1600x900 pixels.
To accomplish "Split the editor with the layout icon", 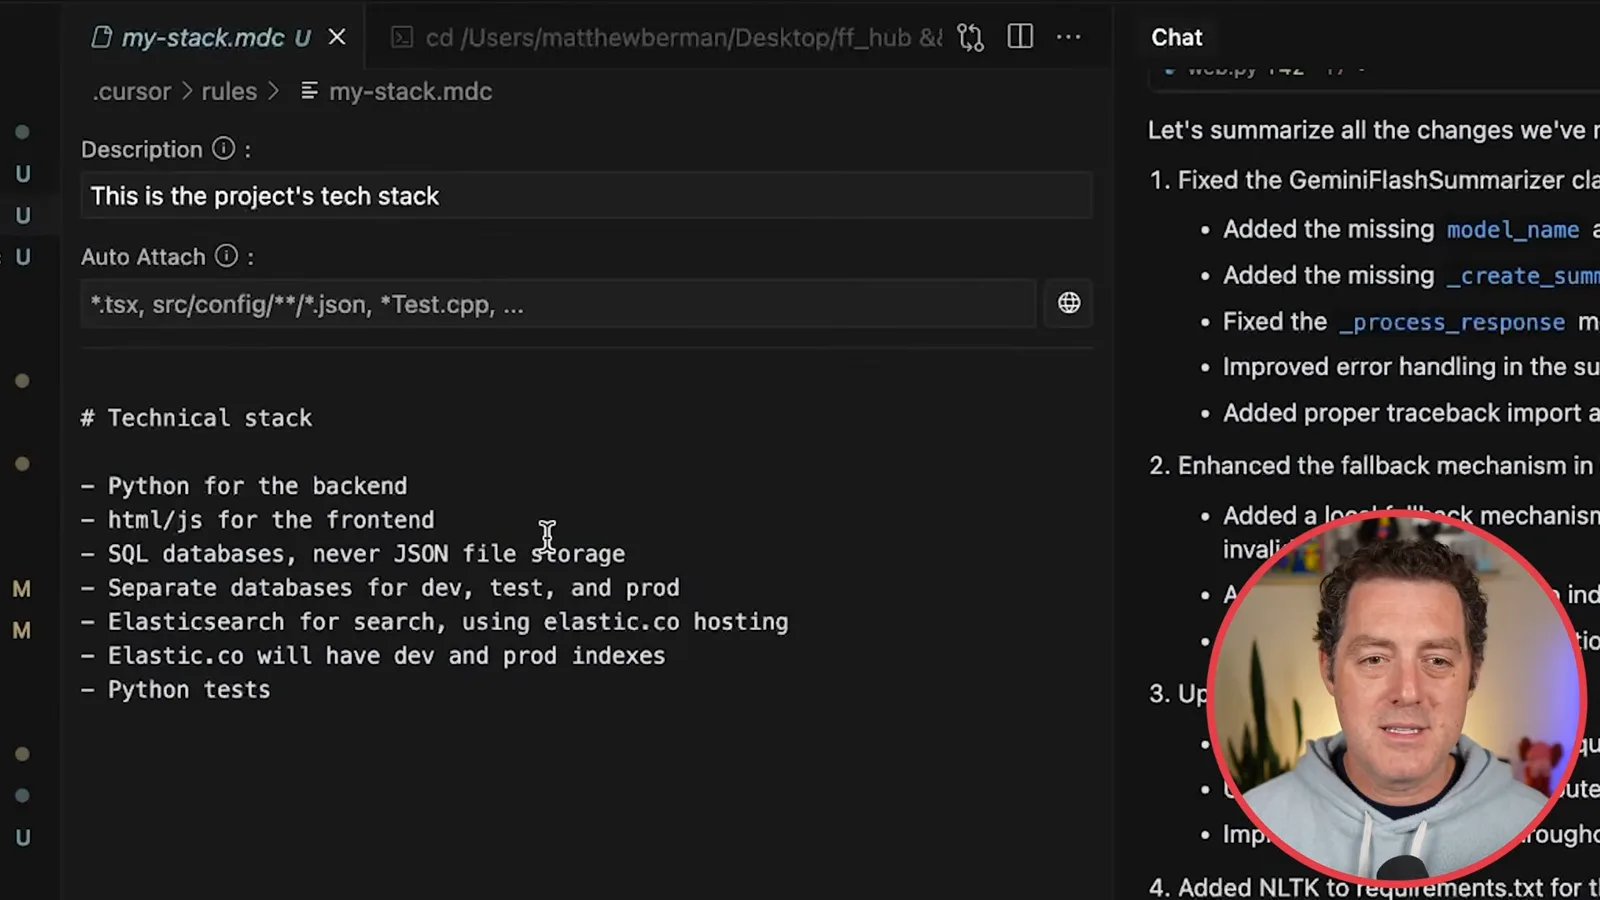I will [1020, 37].
